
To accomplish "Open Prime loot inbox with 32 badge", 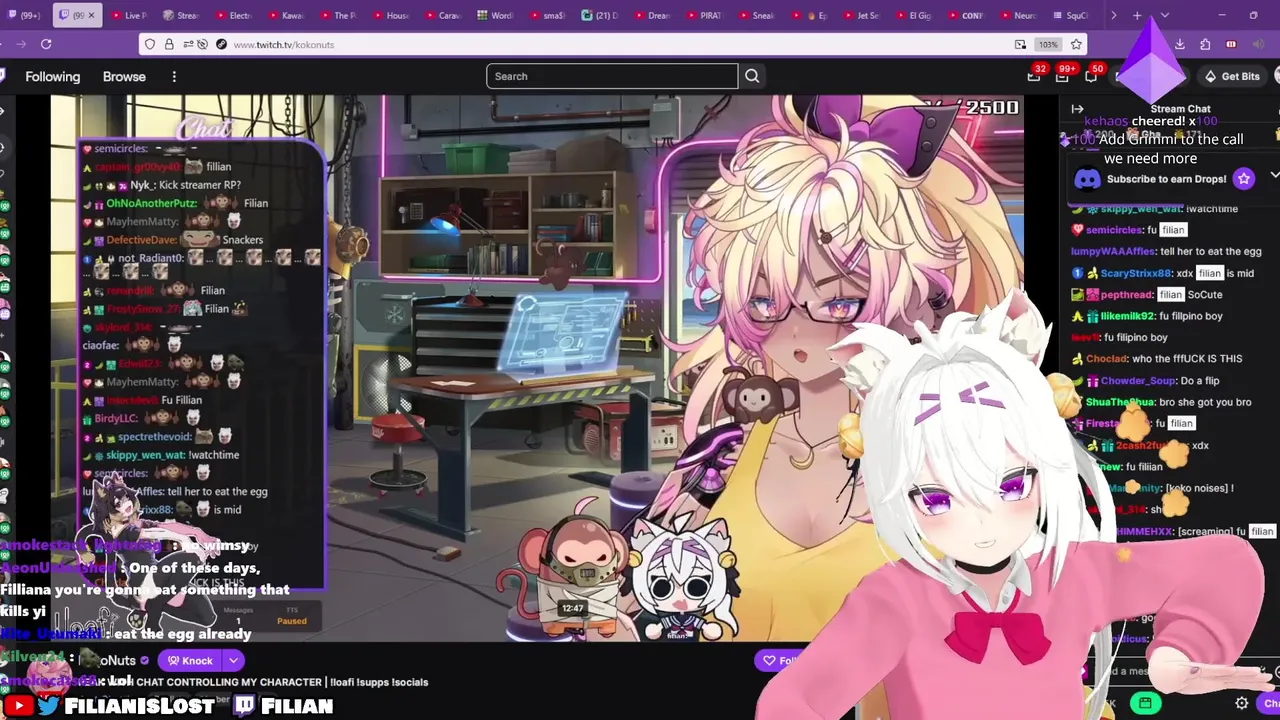I will pos(1034,76).
